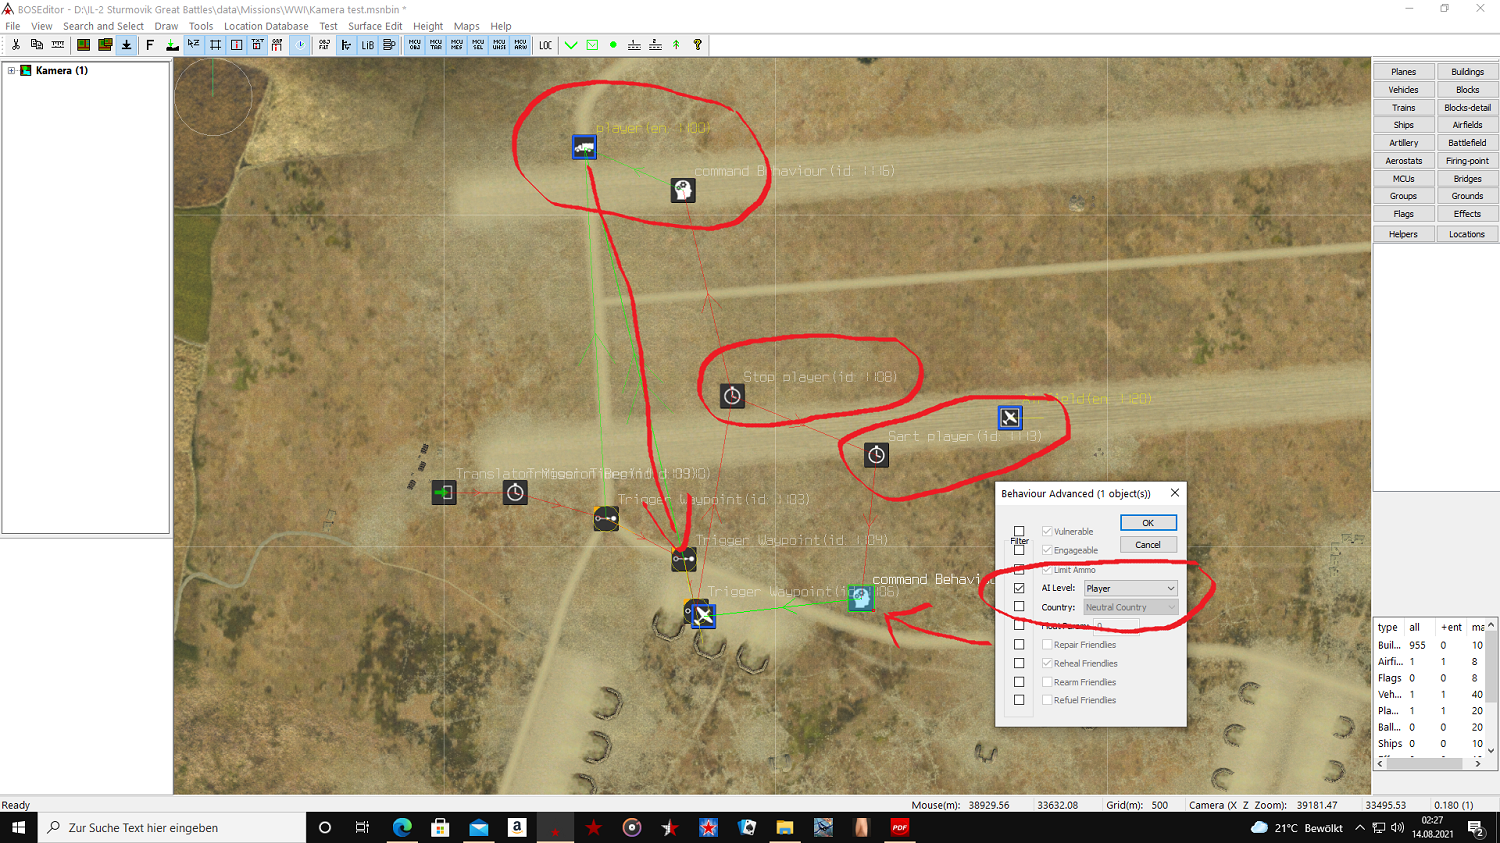
Task: Uncheck the AI Level filter checkbox
Action: pyautogui.click(x=1019, y=588)
